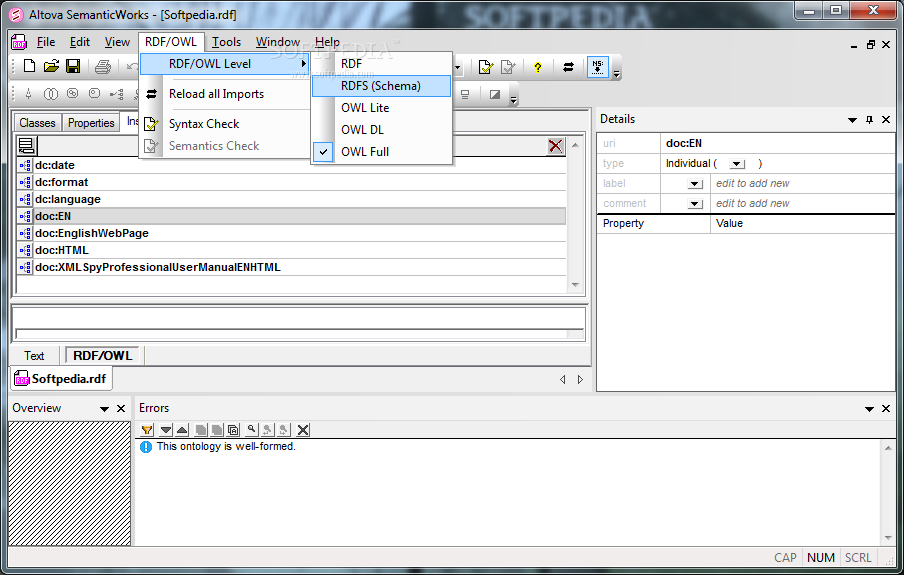Viewport: 904px width, 575px height.
Task: Expand first toolbar overflow options arrow
Action: tap(617, 74)
